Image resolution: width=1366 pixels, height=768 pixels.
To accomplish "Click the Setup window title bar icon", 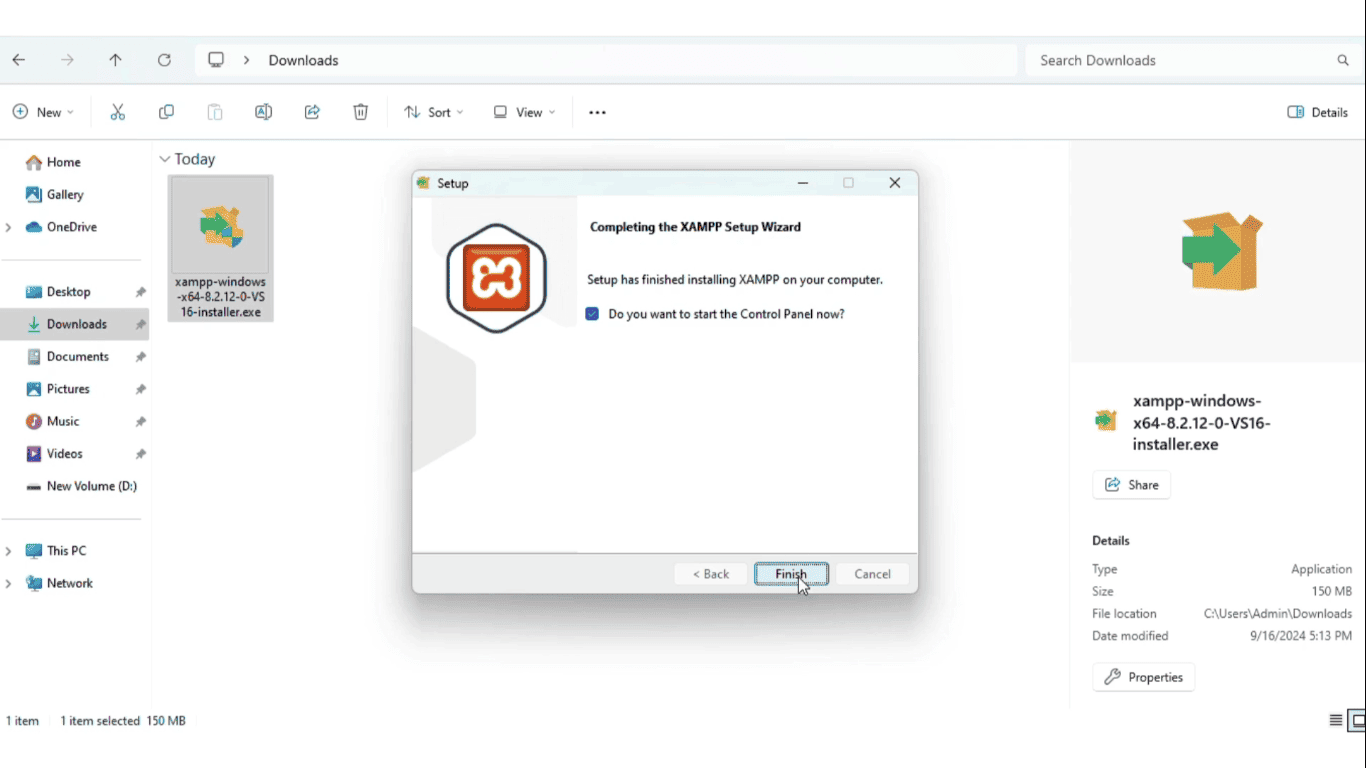I will pyautogui.click(x=423, y=183).
